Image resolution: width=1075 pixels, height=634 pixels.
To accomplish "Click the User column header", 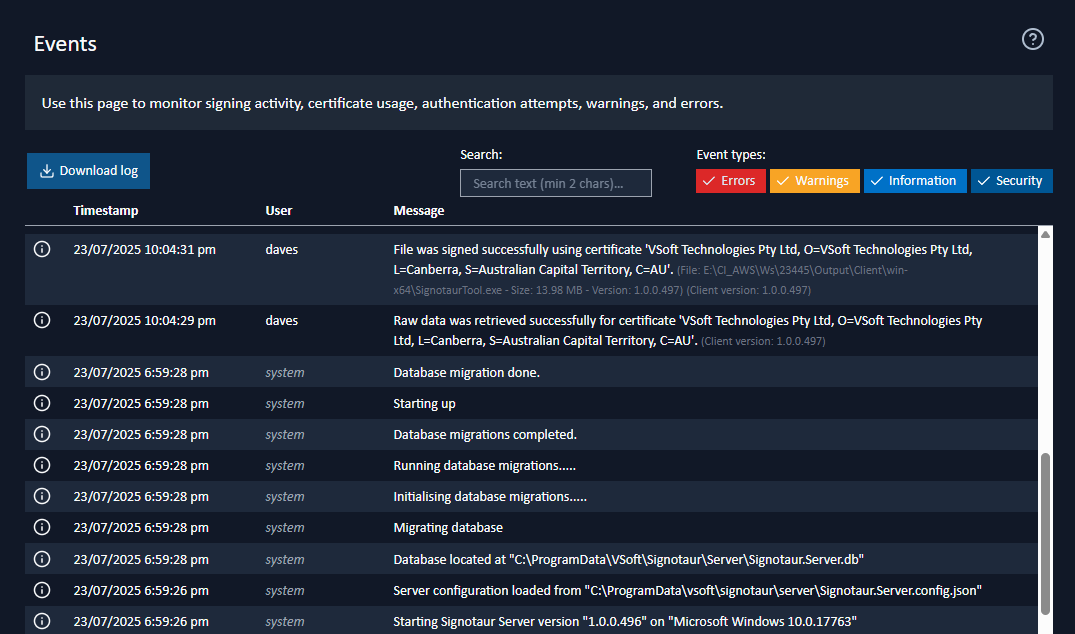I will coord(278,210).
